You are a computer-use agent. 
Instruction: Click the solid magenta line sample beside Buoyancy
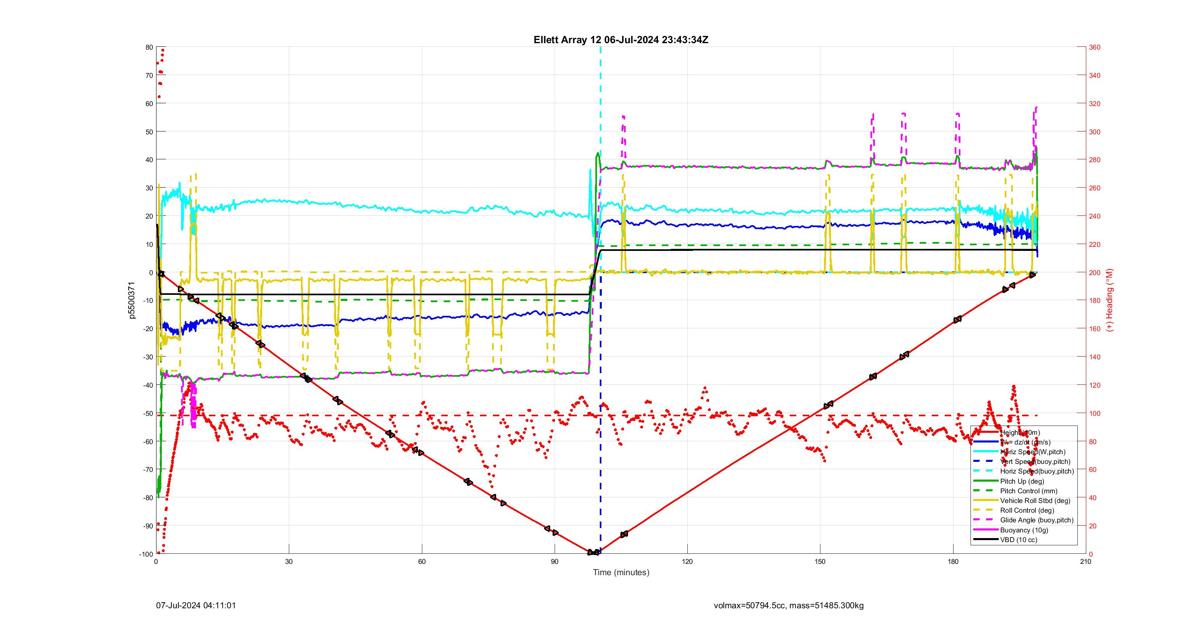[986, 530]
